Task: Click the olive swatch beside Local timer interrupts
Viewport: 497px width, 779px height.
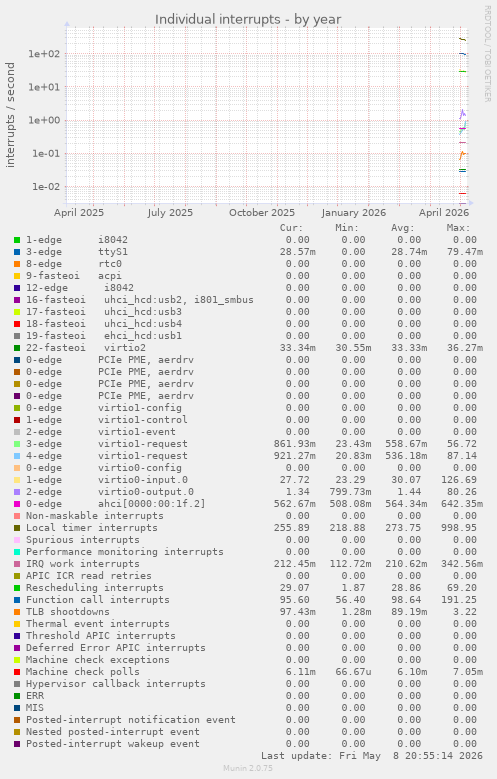Action: click(17, 528)
